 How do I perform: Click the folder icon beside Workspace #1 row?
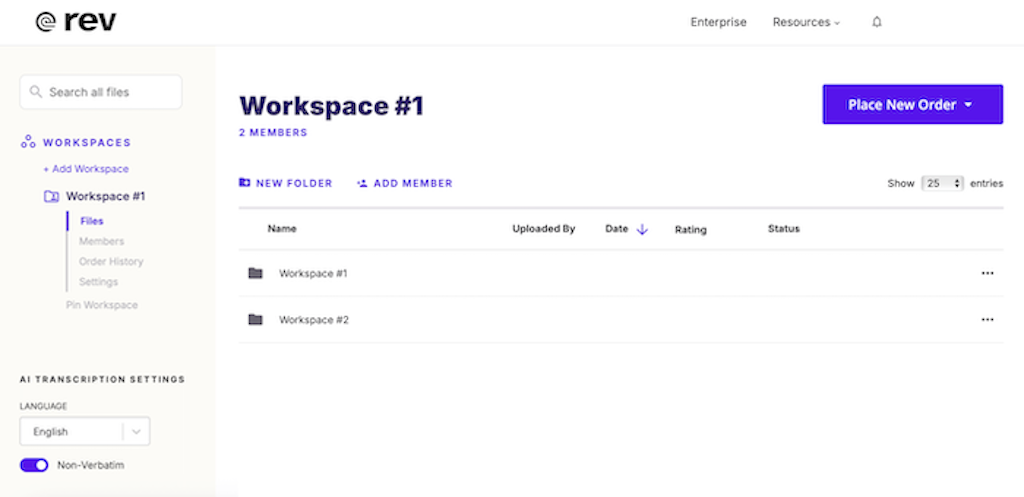255,273
